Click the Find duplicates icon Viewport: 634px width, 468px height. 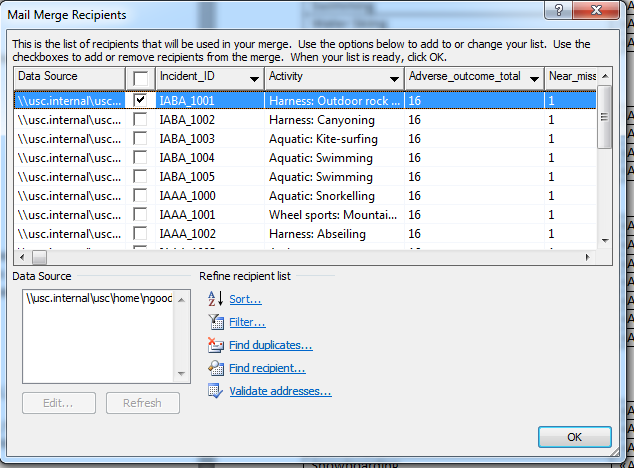(x=214, y=345)
